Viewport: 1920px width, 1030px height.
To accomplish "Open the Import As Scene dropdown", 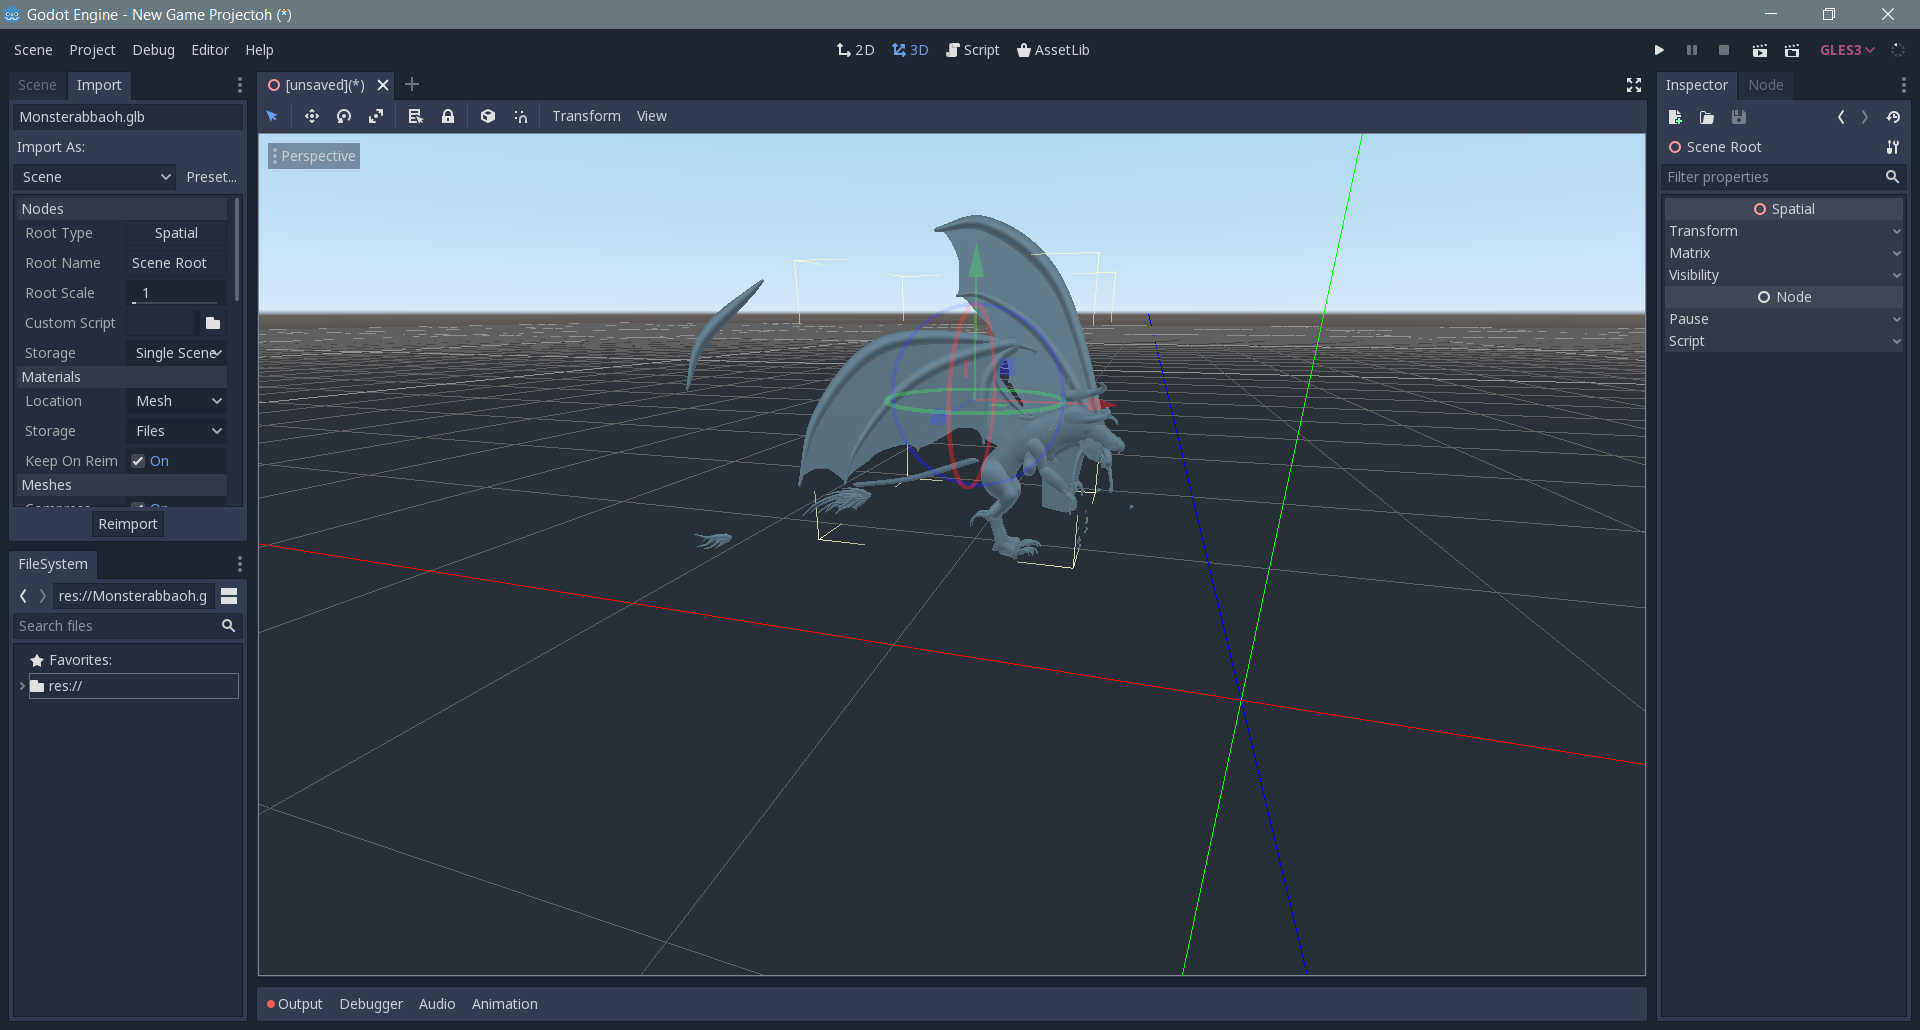I will pyautogui.click(x=95, y=177).
